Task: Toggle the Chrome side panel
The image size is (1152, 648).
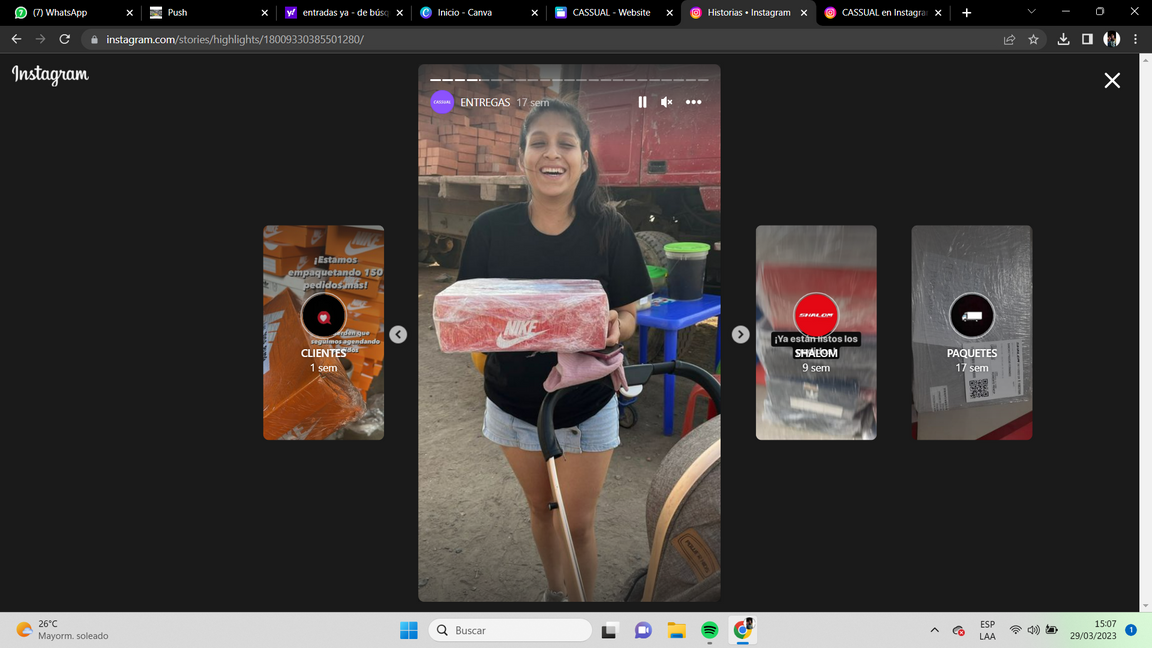Action: tap(1087, 39)
